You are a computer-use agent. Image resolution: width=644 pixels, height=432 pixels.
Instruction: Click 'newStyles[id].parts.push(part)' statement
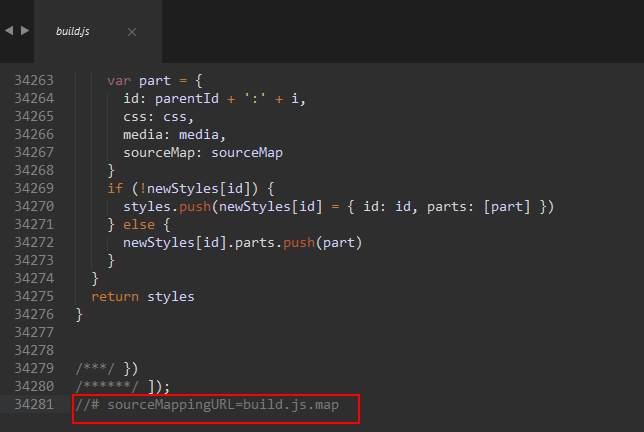click(x=242, y=243)
